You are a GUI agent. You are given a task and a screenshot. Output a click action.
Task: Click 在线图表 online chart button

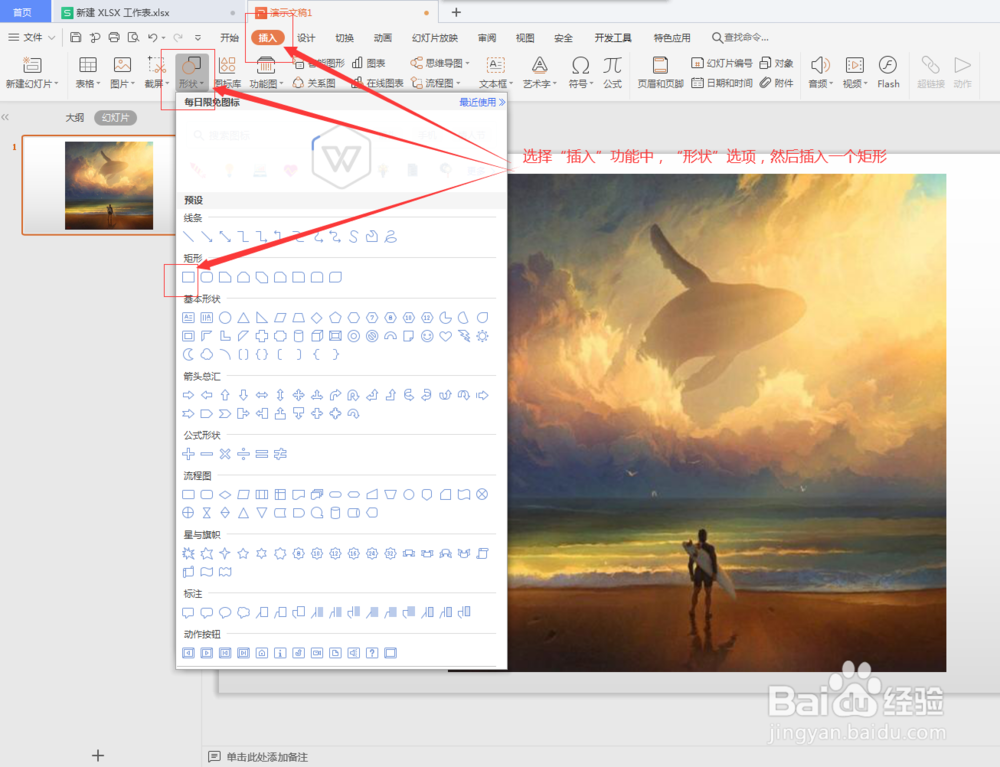coord(377,83)
